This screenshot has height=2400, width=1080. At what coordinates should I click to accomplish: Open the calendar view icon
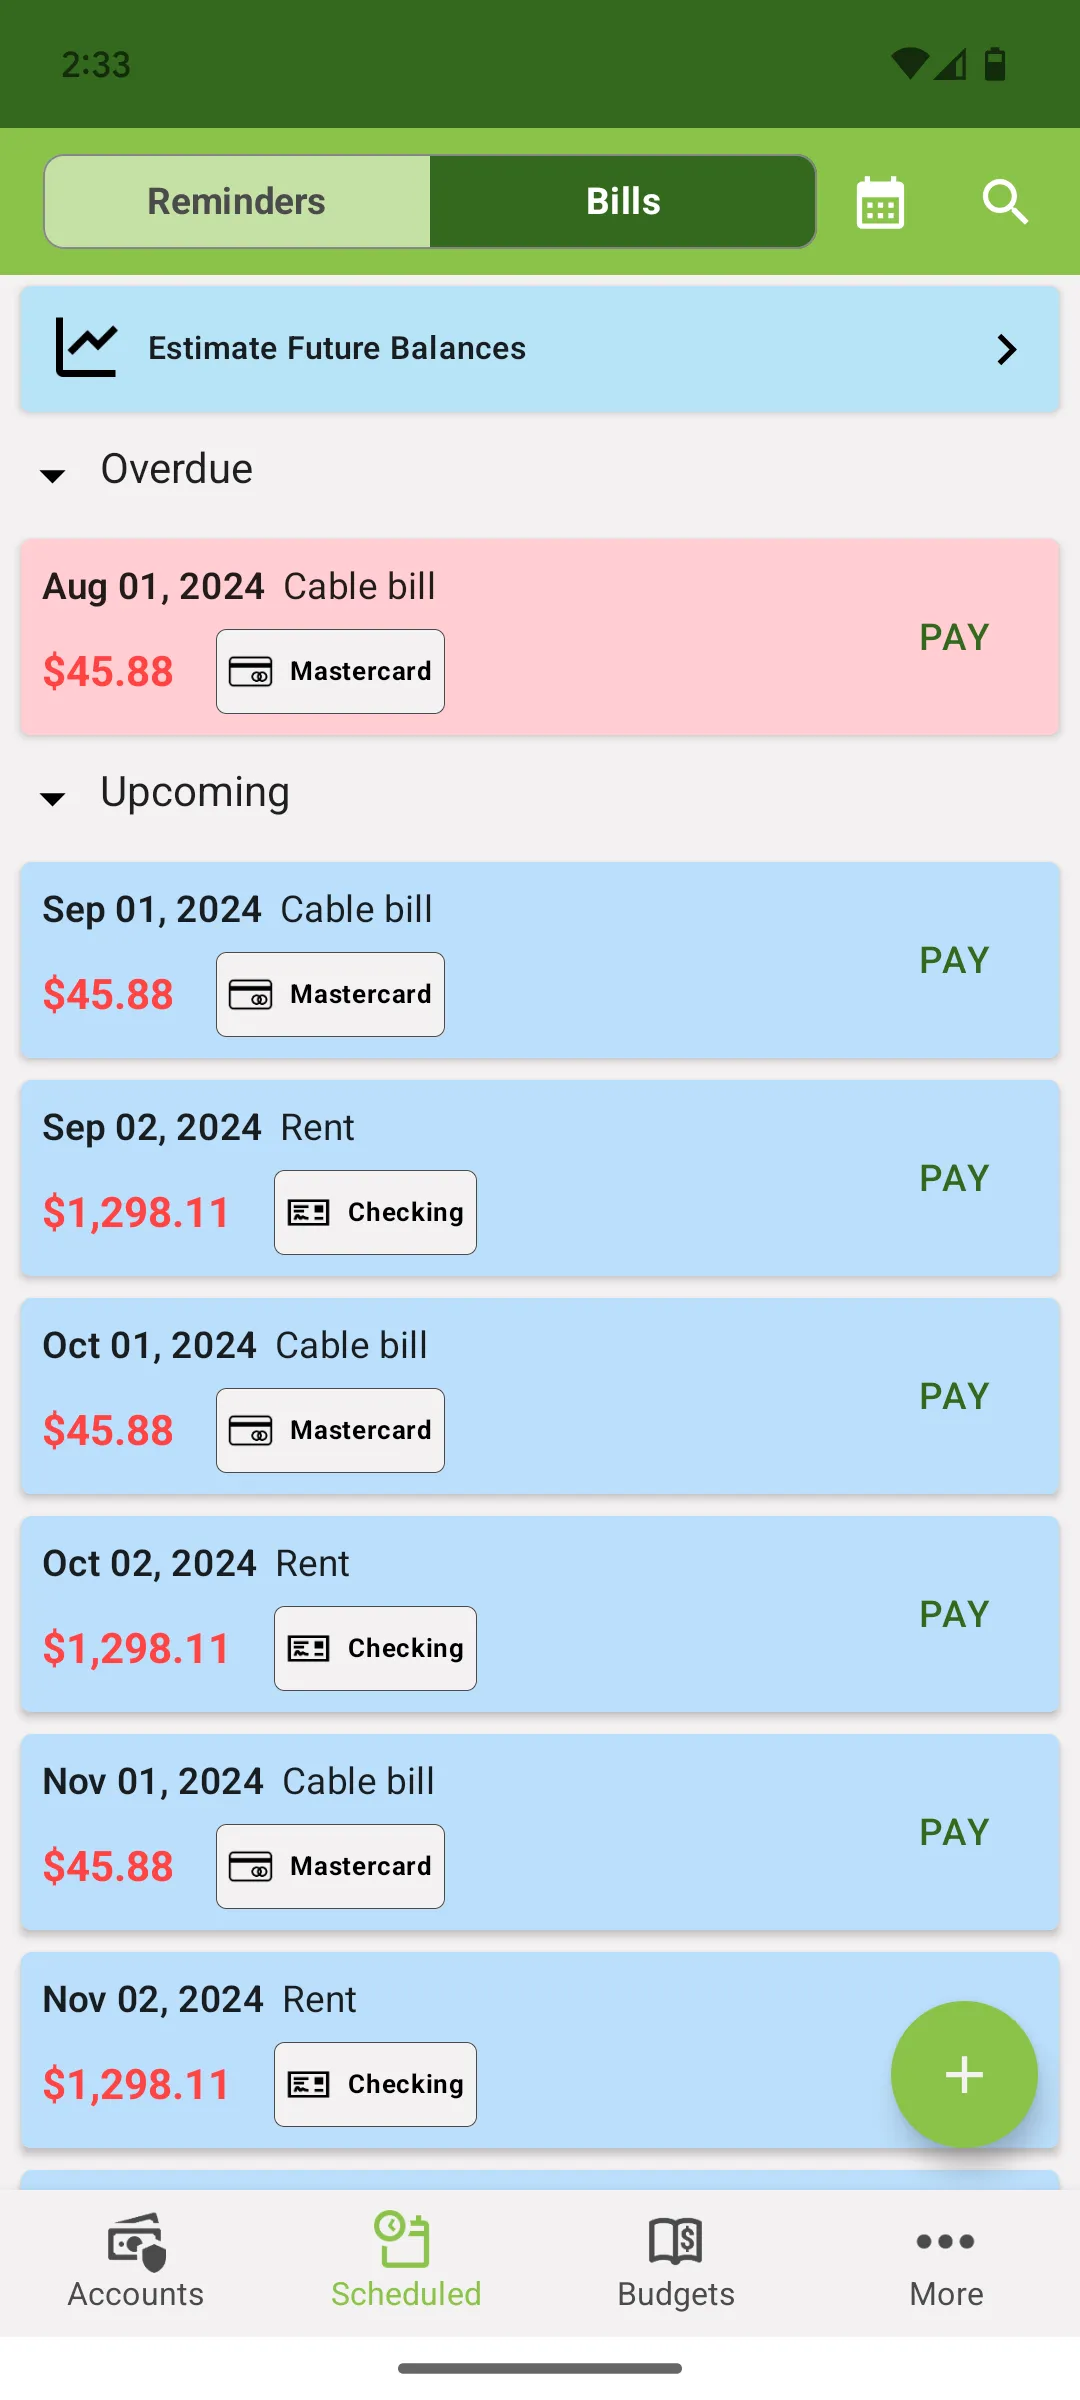tap(880, 203)
